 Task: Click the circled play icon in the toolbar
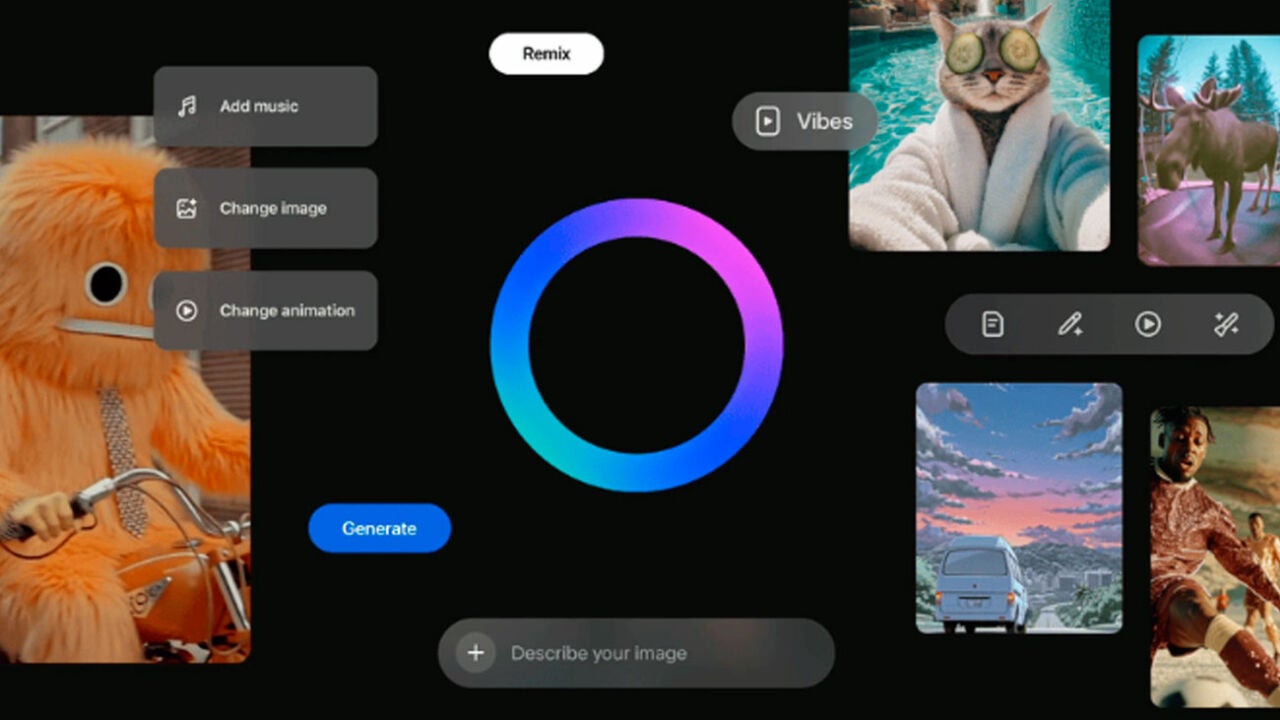click(1148, 324)
